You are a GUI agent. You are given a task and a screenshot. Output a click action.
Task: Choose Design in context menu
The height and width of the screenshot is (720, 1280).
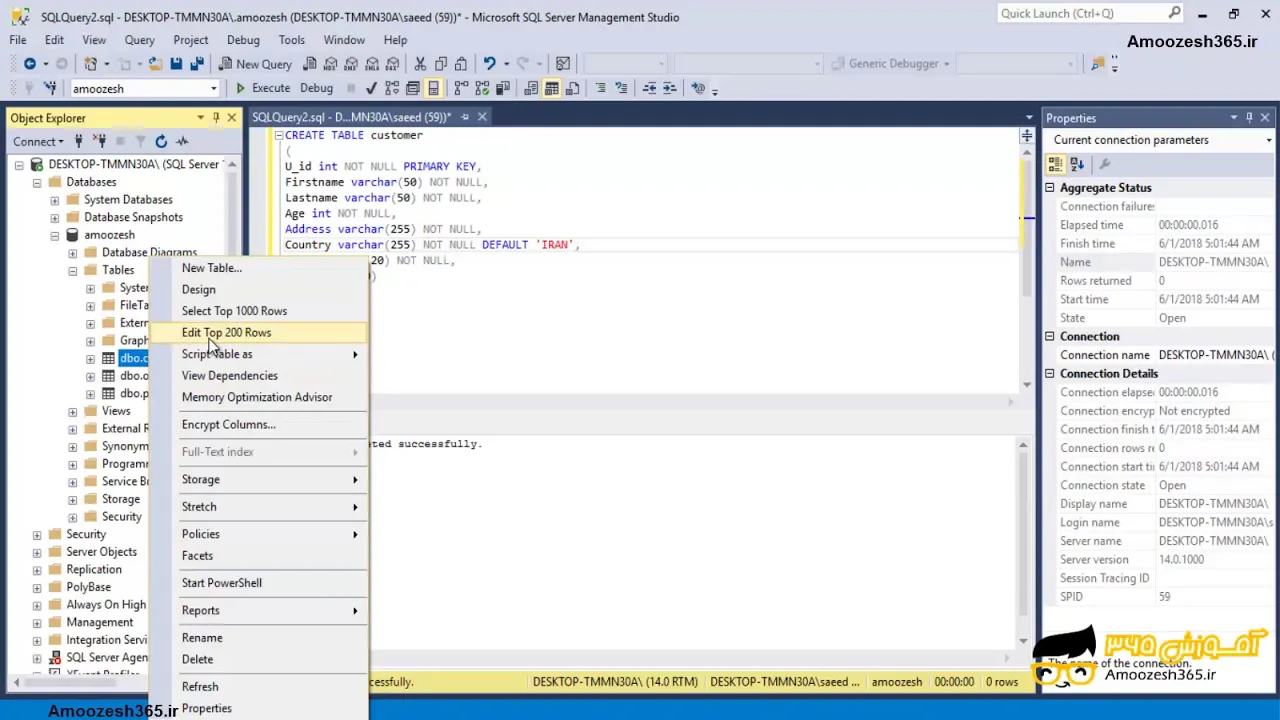click(259, 289)
